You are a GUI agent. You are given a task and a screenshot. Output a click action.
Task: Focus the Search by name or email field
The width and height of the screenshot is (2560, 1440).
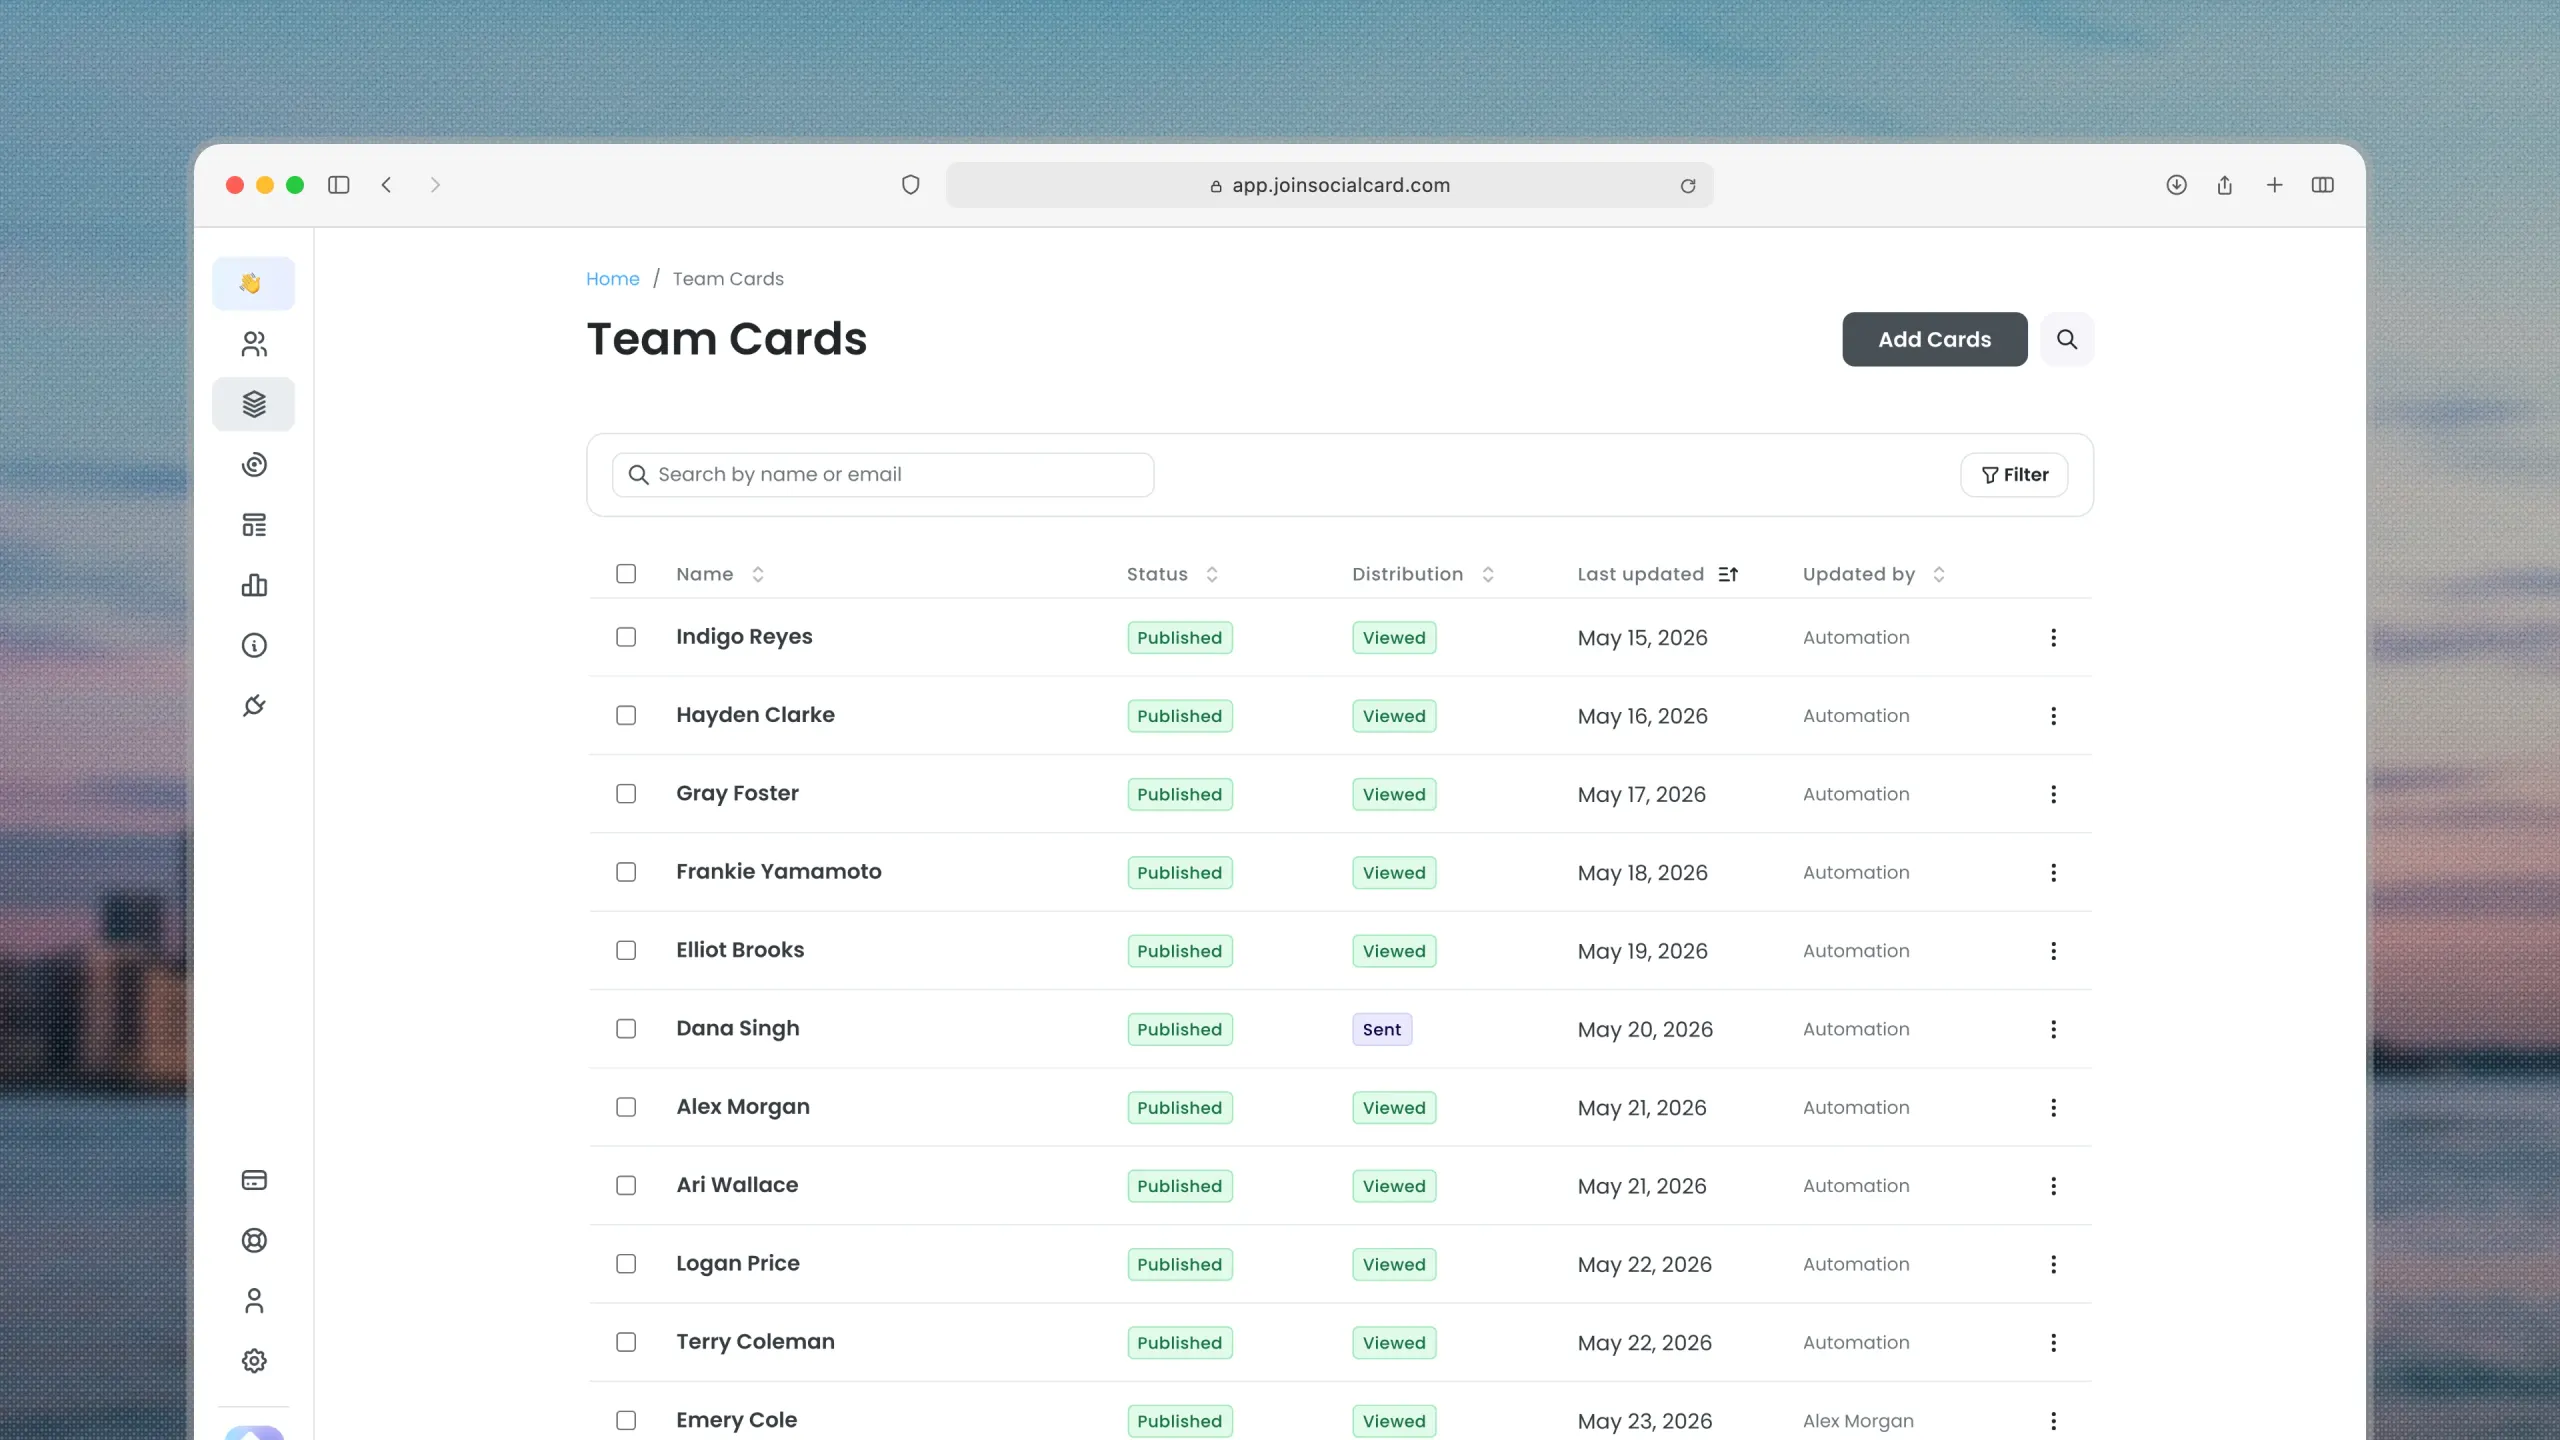pyautogui.click(x=883, y=475)
